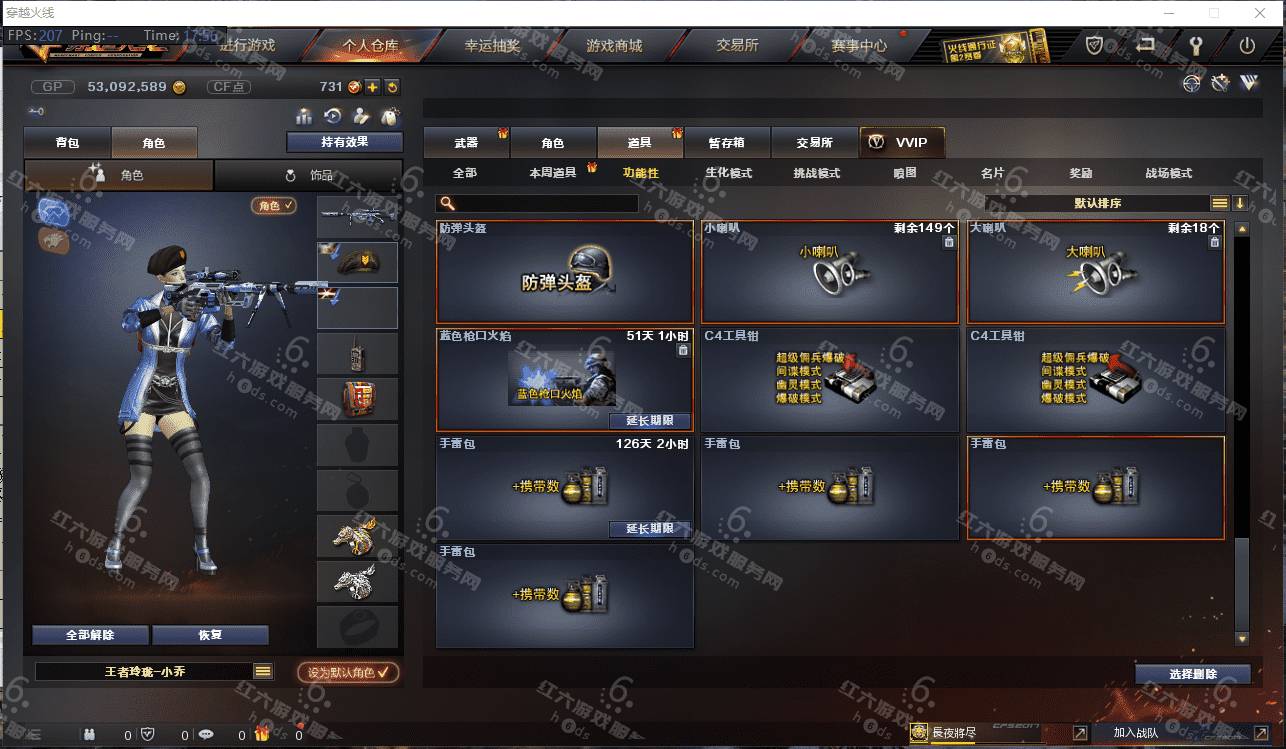Screen dimensions: 1286x749
Task: Click the yellow plus to recharge CF points
Action: [x=372, y=87]
